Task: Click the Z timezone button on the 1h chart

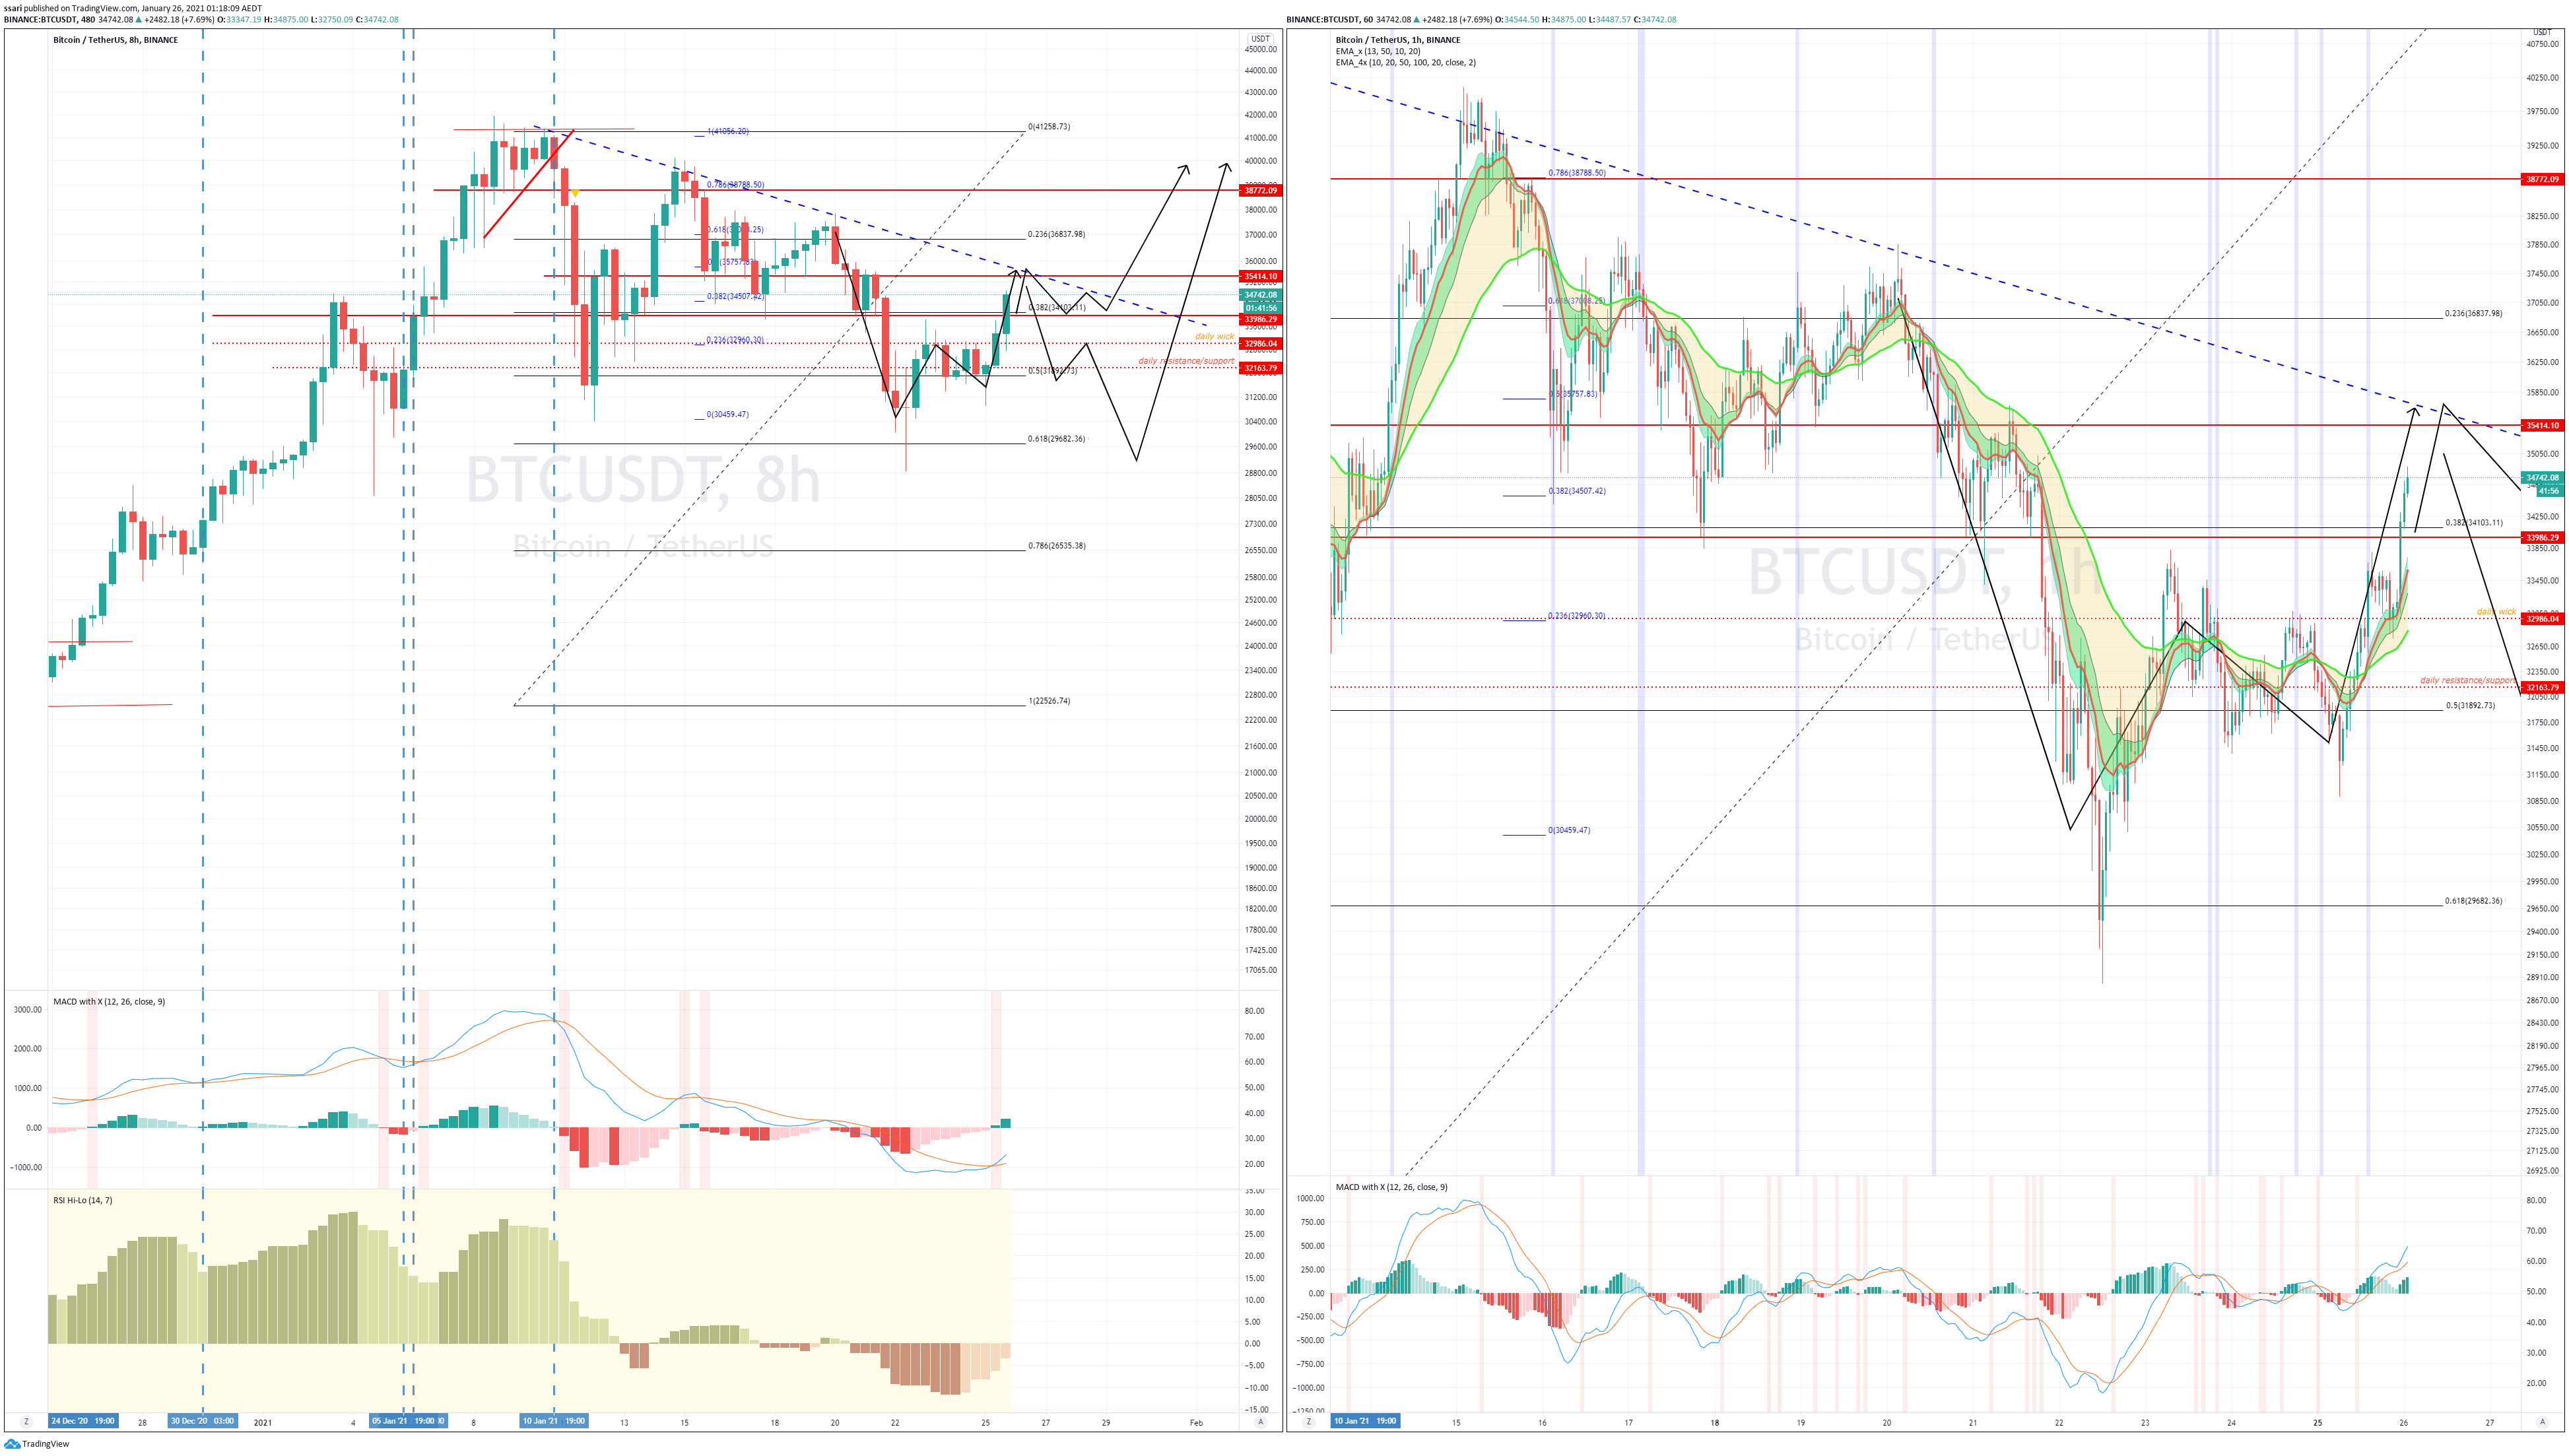Action: tap(1309, 1421)
